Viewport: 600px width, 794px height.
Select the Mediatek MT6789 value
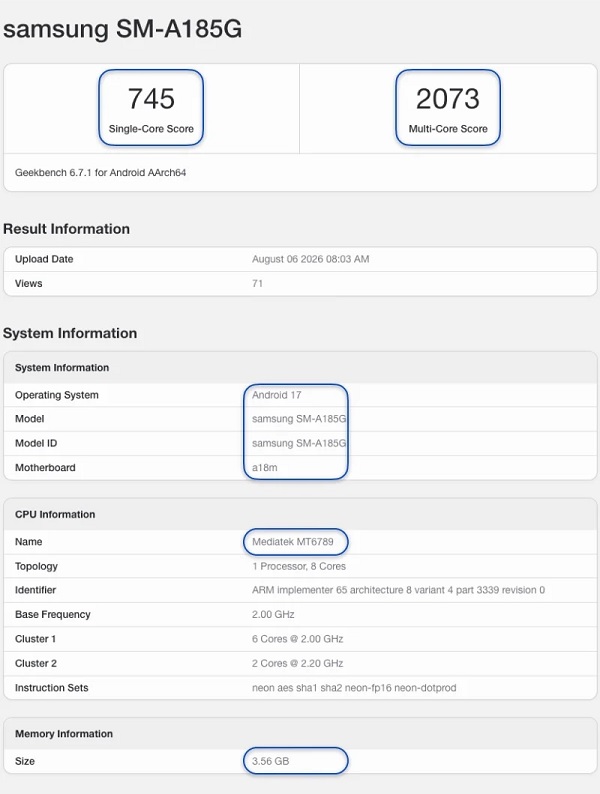click(x=293, y=542)
